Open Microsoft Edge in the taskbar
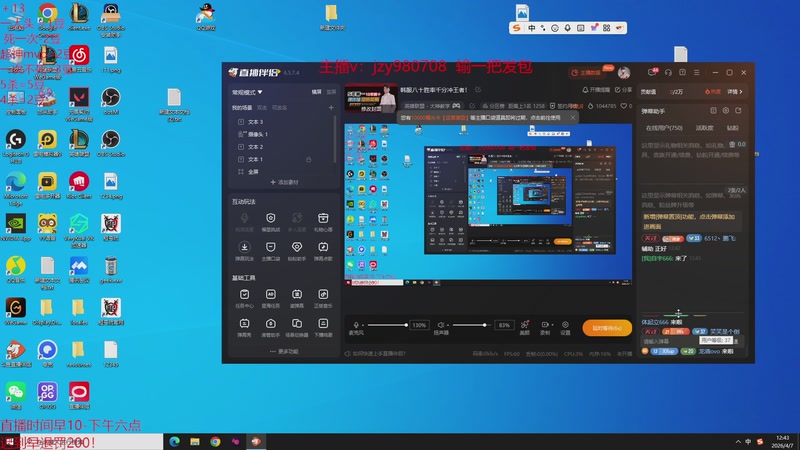The width and height of the screenshot is (800, 450). (x=174, y=441)
